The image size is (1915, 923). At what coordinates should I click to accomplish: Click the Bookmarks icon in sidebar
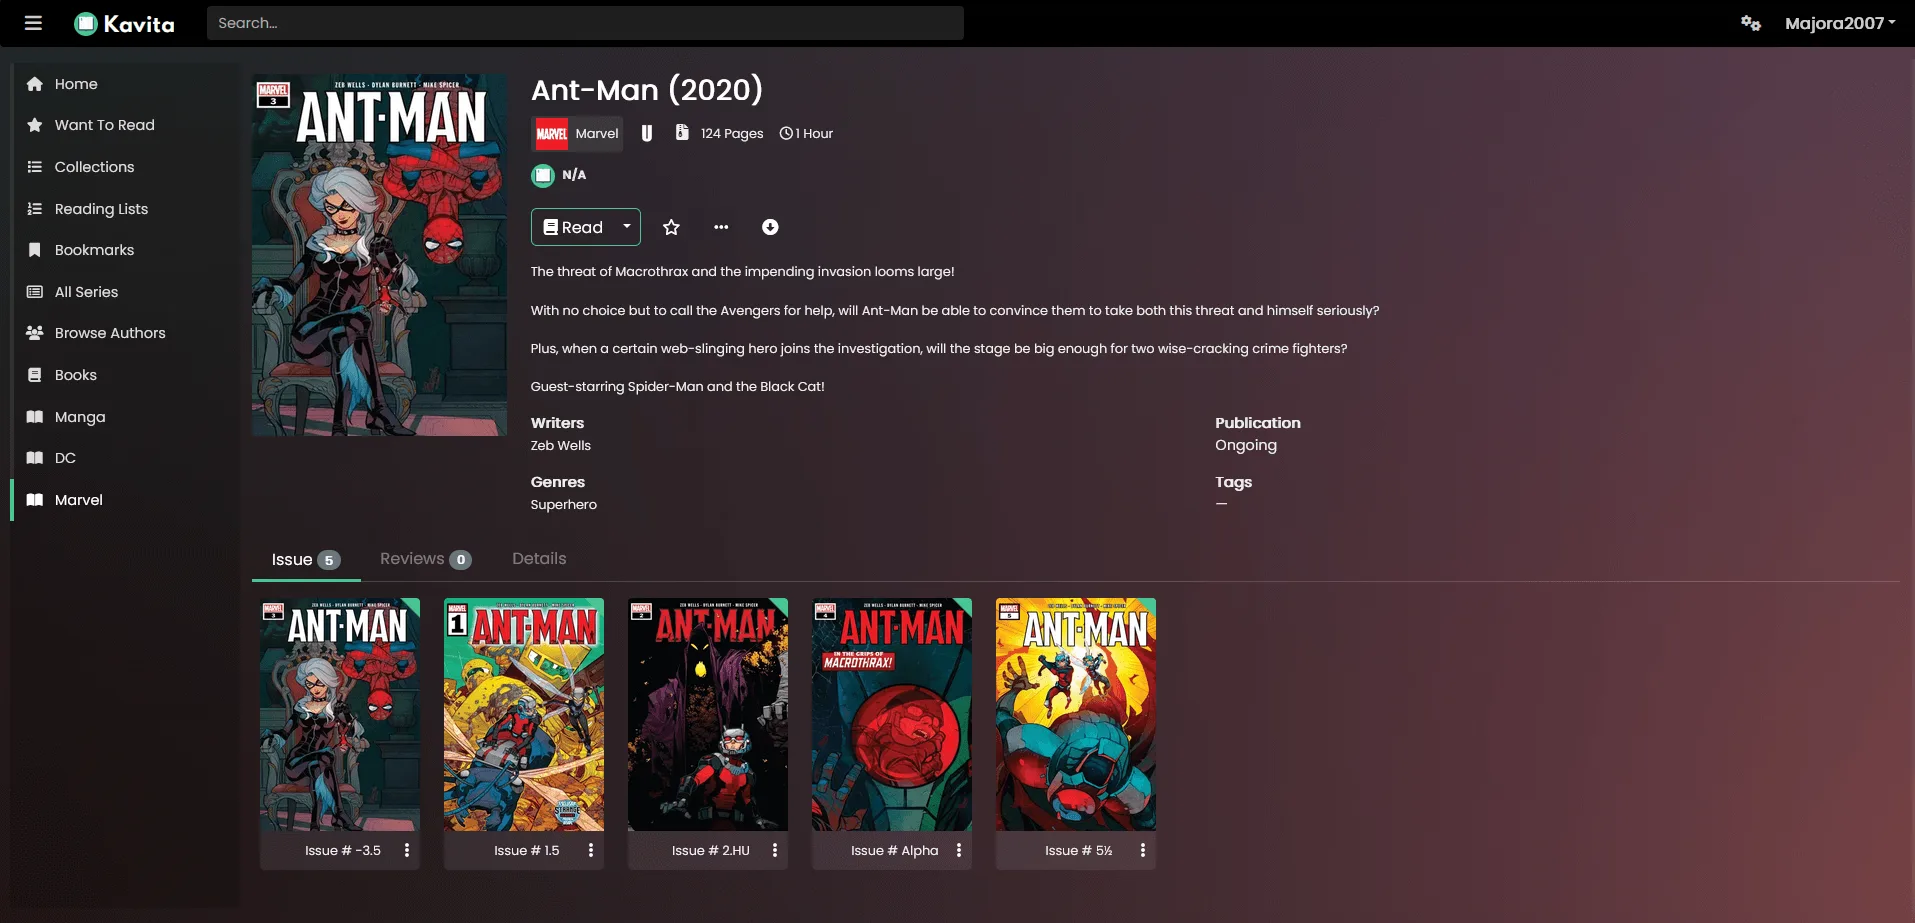[35, 250]
